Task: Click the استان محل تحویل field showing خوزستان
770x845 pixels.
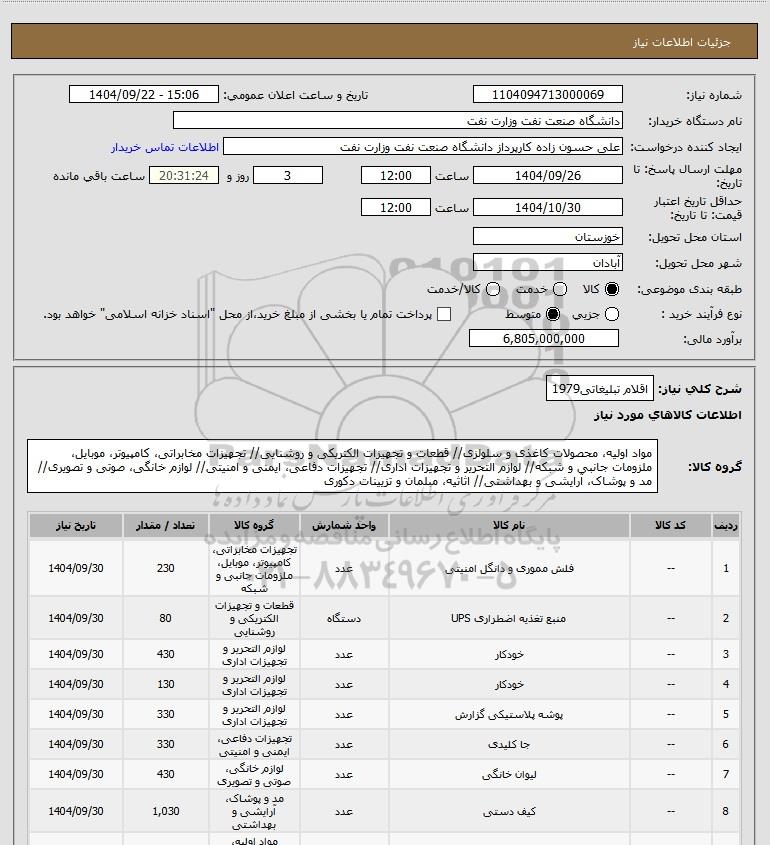Action: point(547,238)
